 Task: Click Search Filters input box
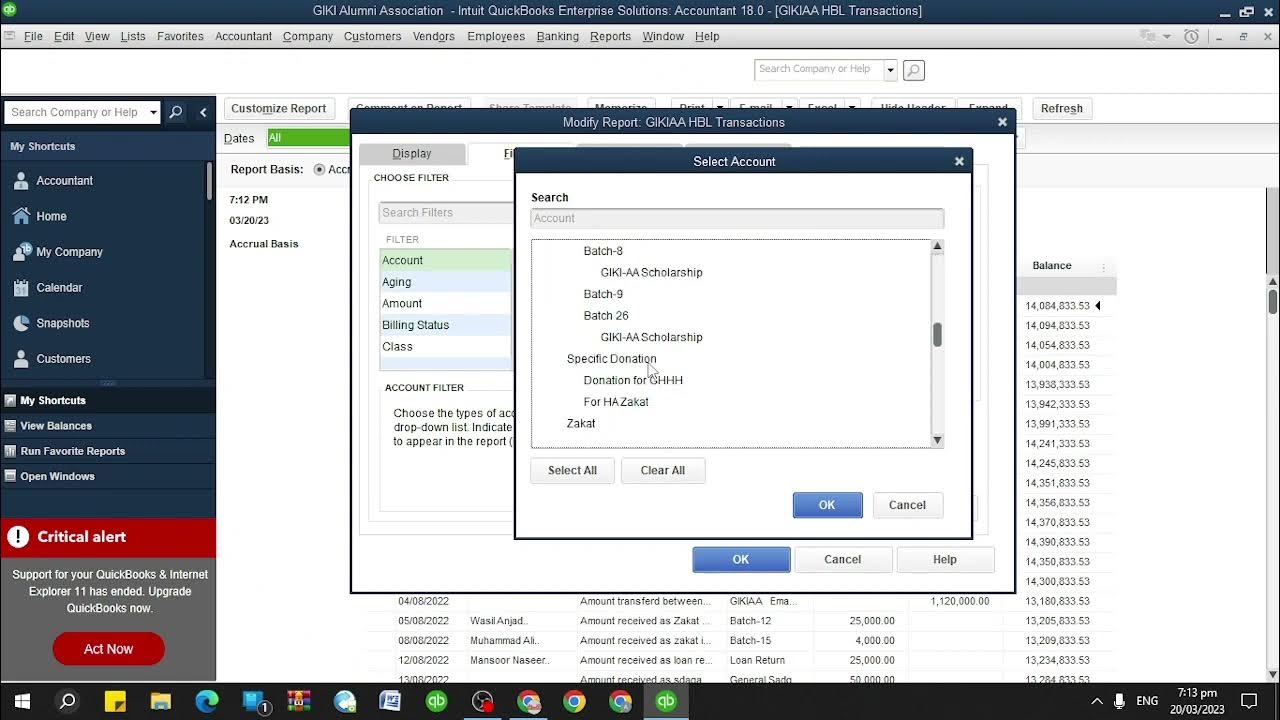[446, 213]
